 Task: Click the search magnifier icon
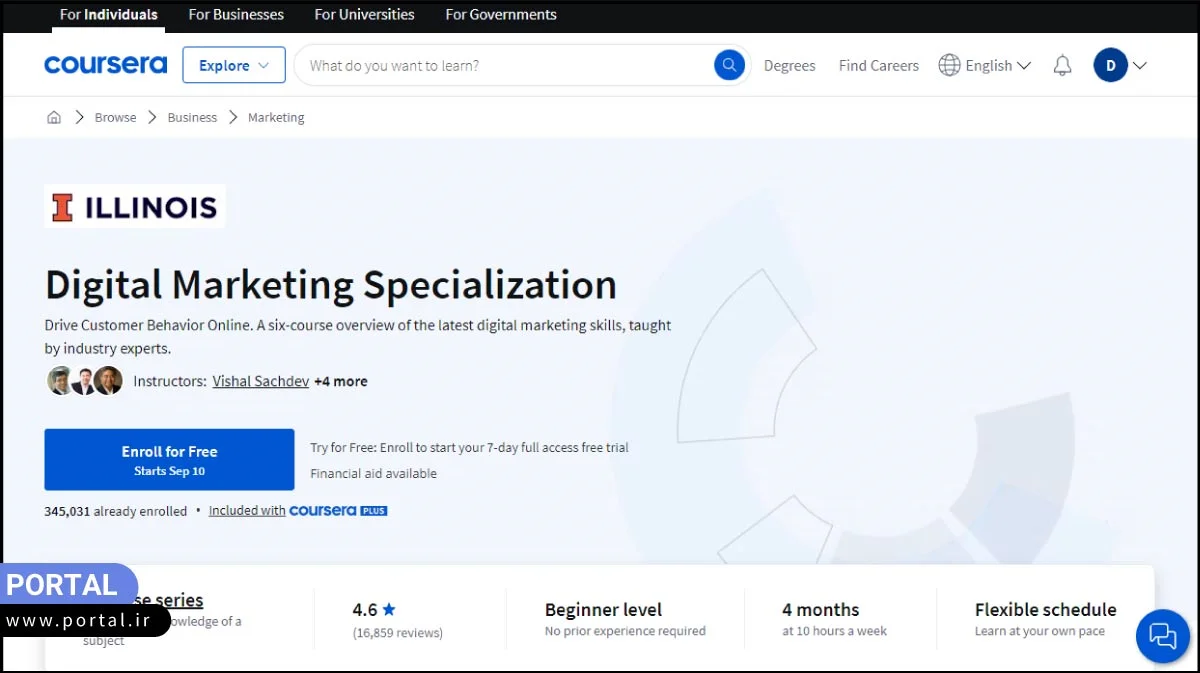coord(729,64)
